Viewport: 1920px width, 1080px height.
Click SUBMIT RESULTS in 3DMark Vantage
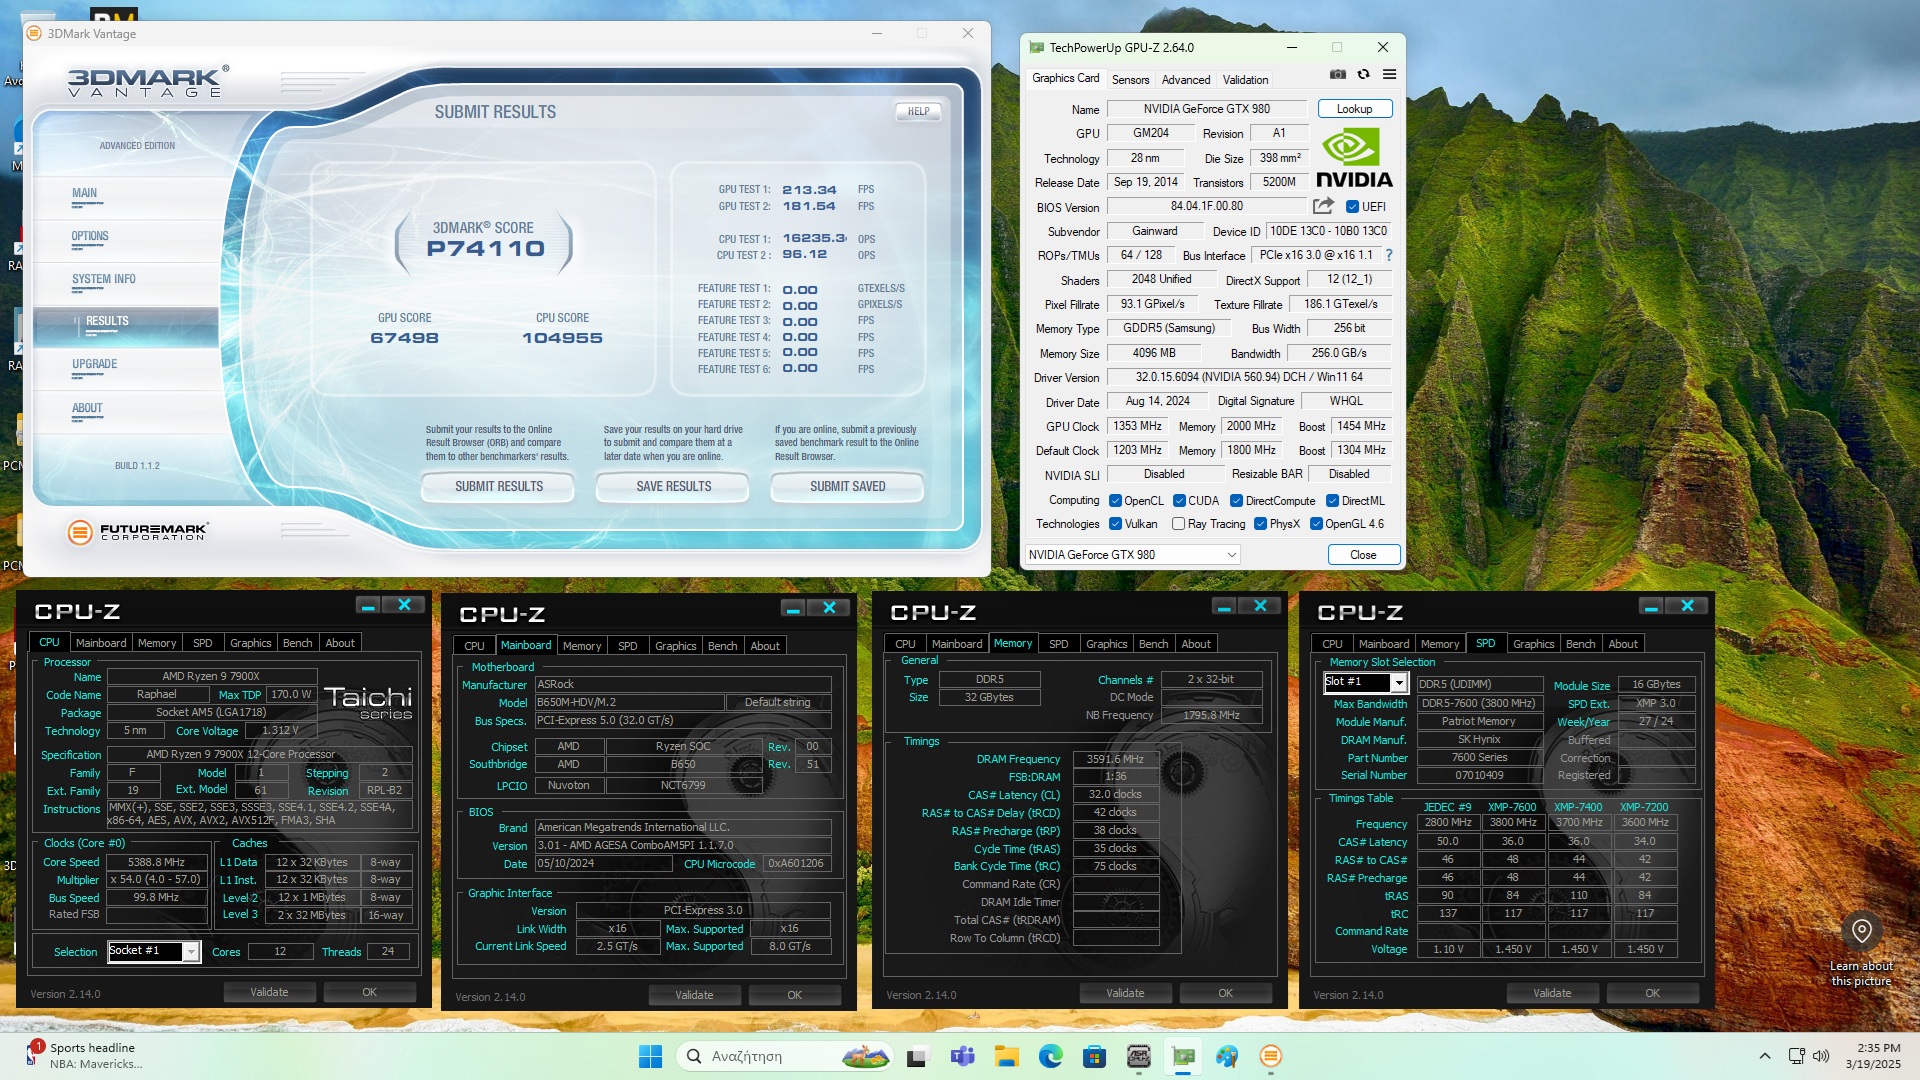coord(498,487)
